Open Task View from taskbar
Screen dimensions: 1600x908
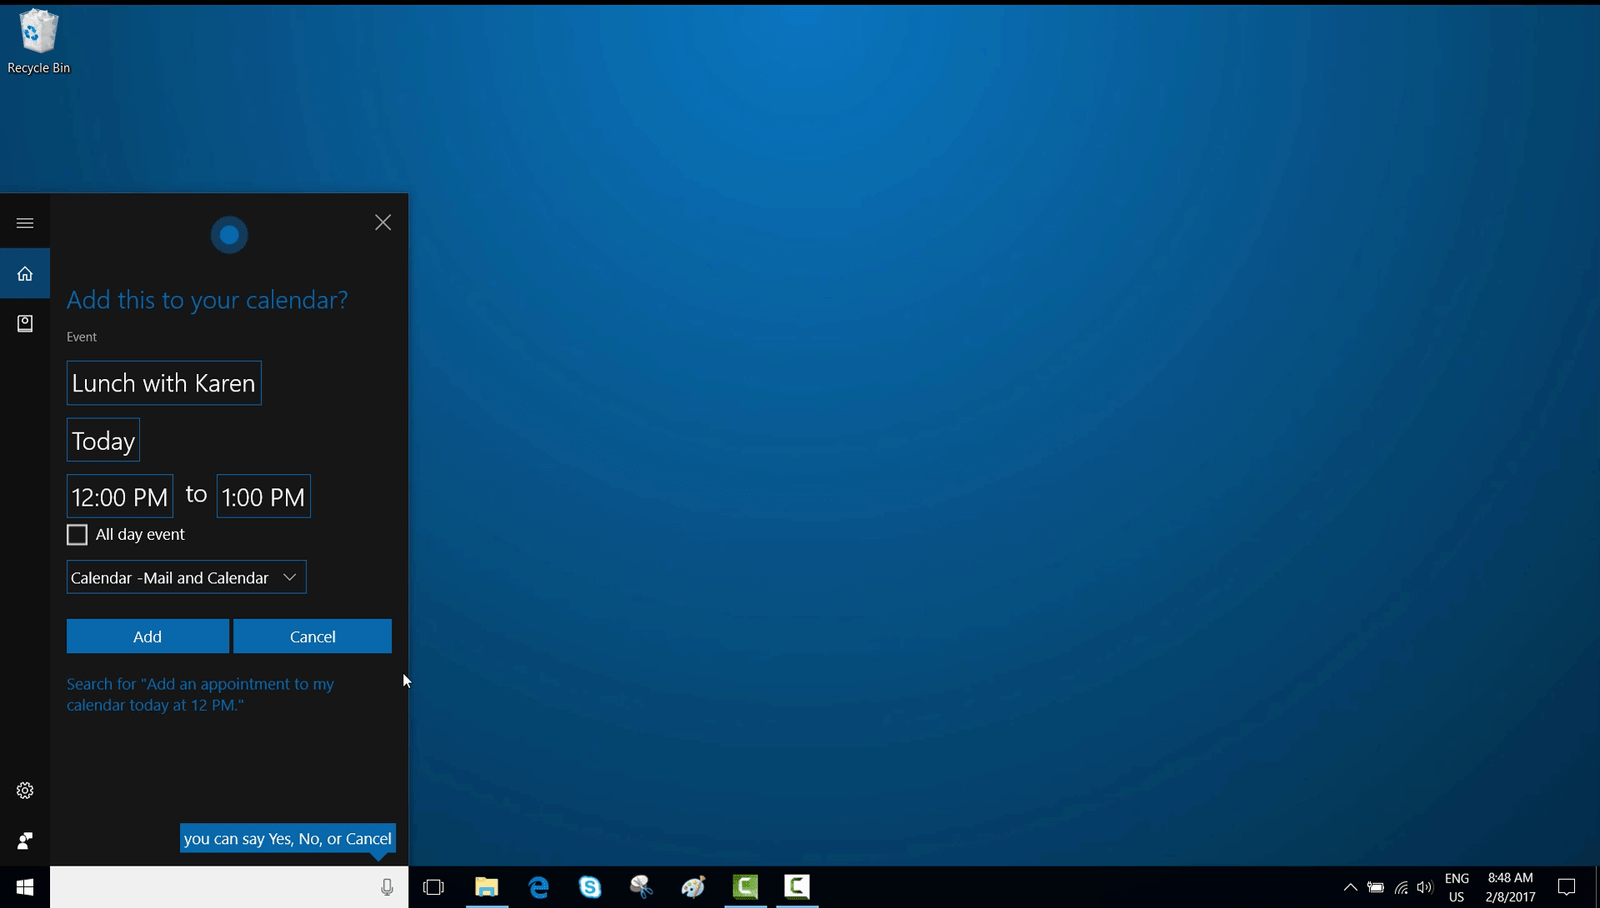[x=433, y=887]
